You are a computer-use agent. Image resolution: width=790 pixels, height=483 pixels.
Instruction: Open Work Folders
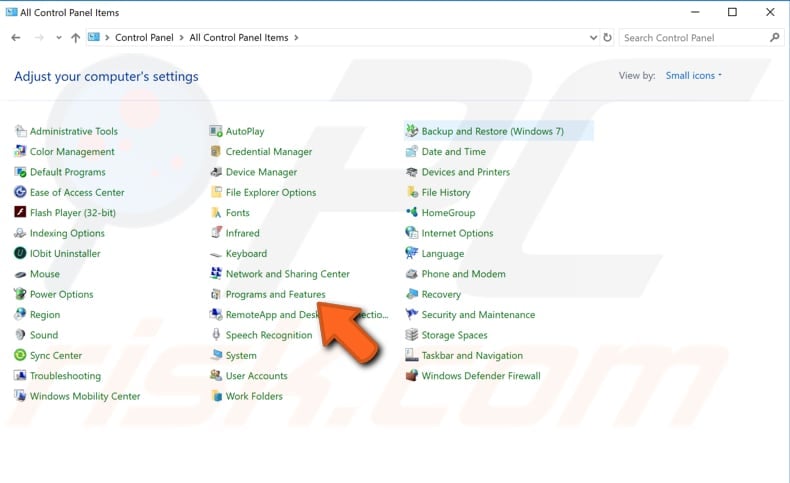tap(254, 396)
